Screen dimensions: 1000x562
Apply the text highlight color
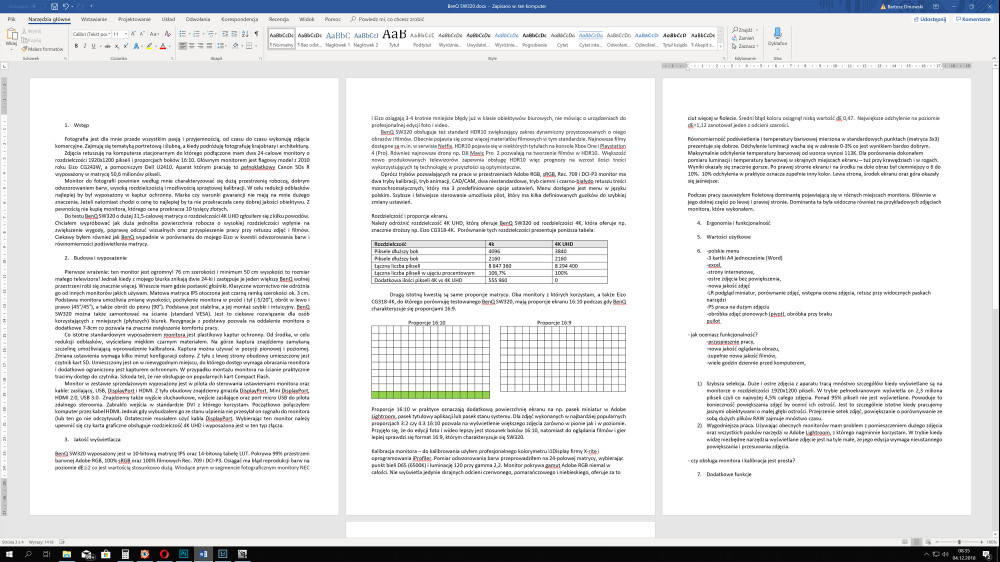(149, 46)
